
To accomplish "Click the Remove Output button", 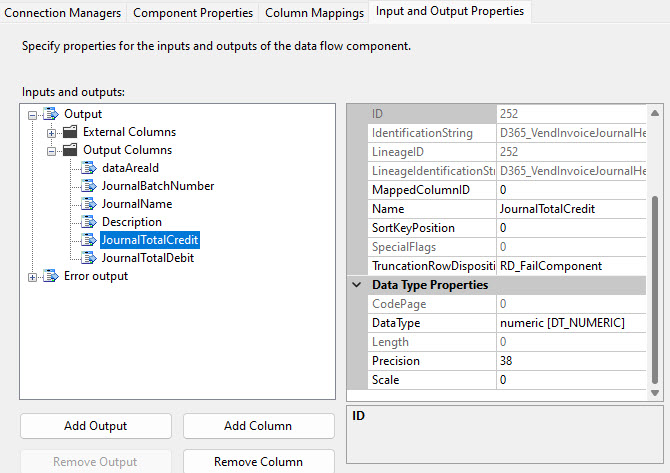I will pyautogui.click(x=96, y=461).
